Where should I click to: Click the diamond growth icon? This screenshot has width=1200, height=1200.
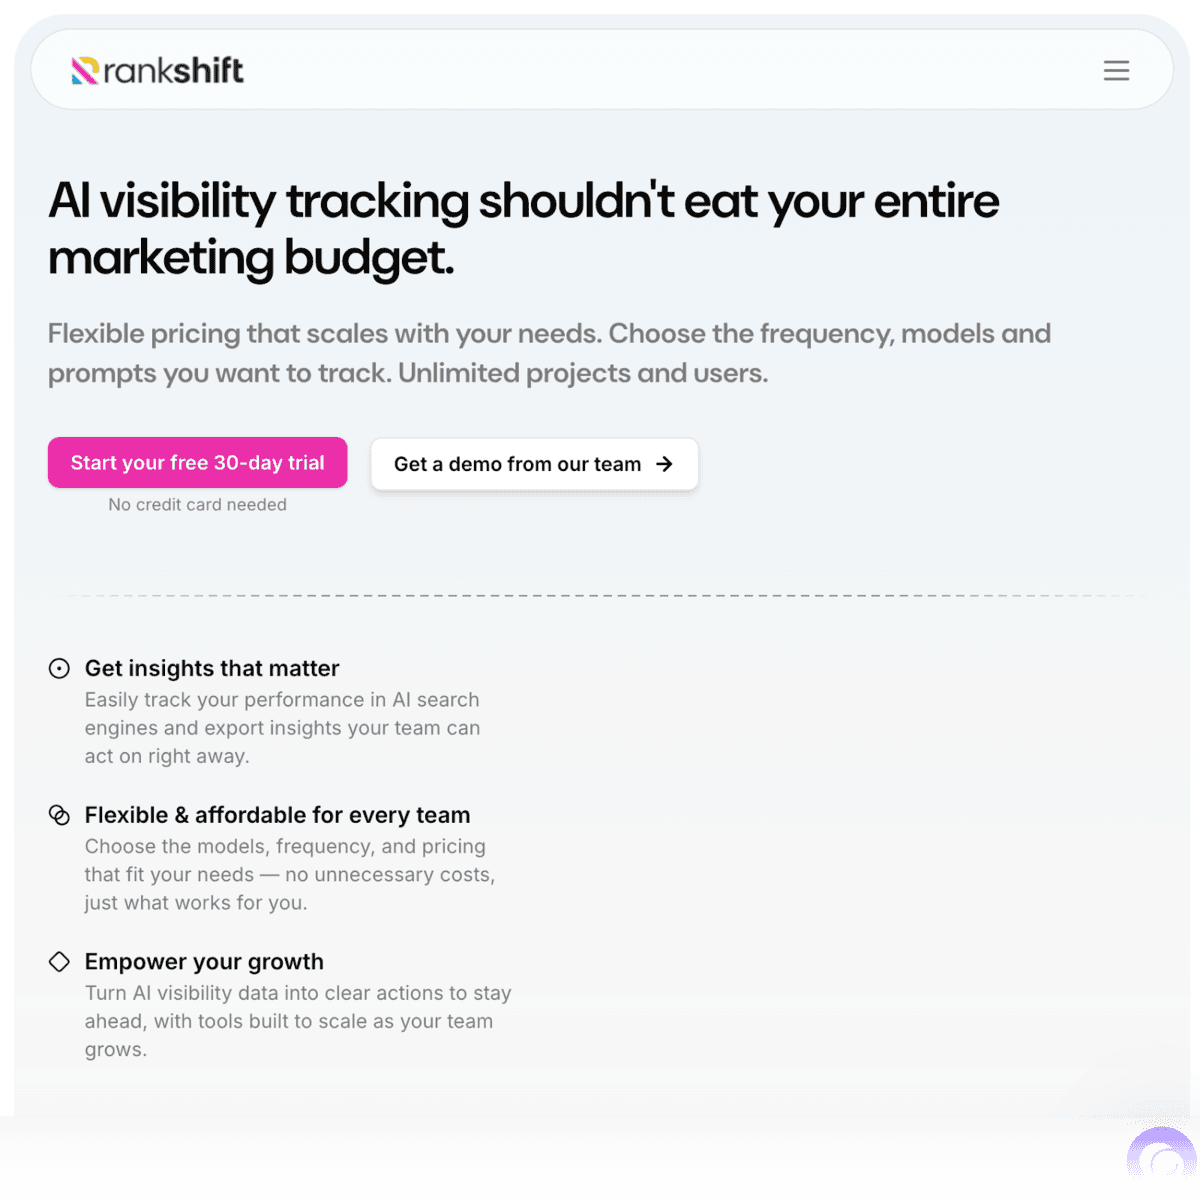click(59, 961)
